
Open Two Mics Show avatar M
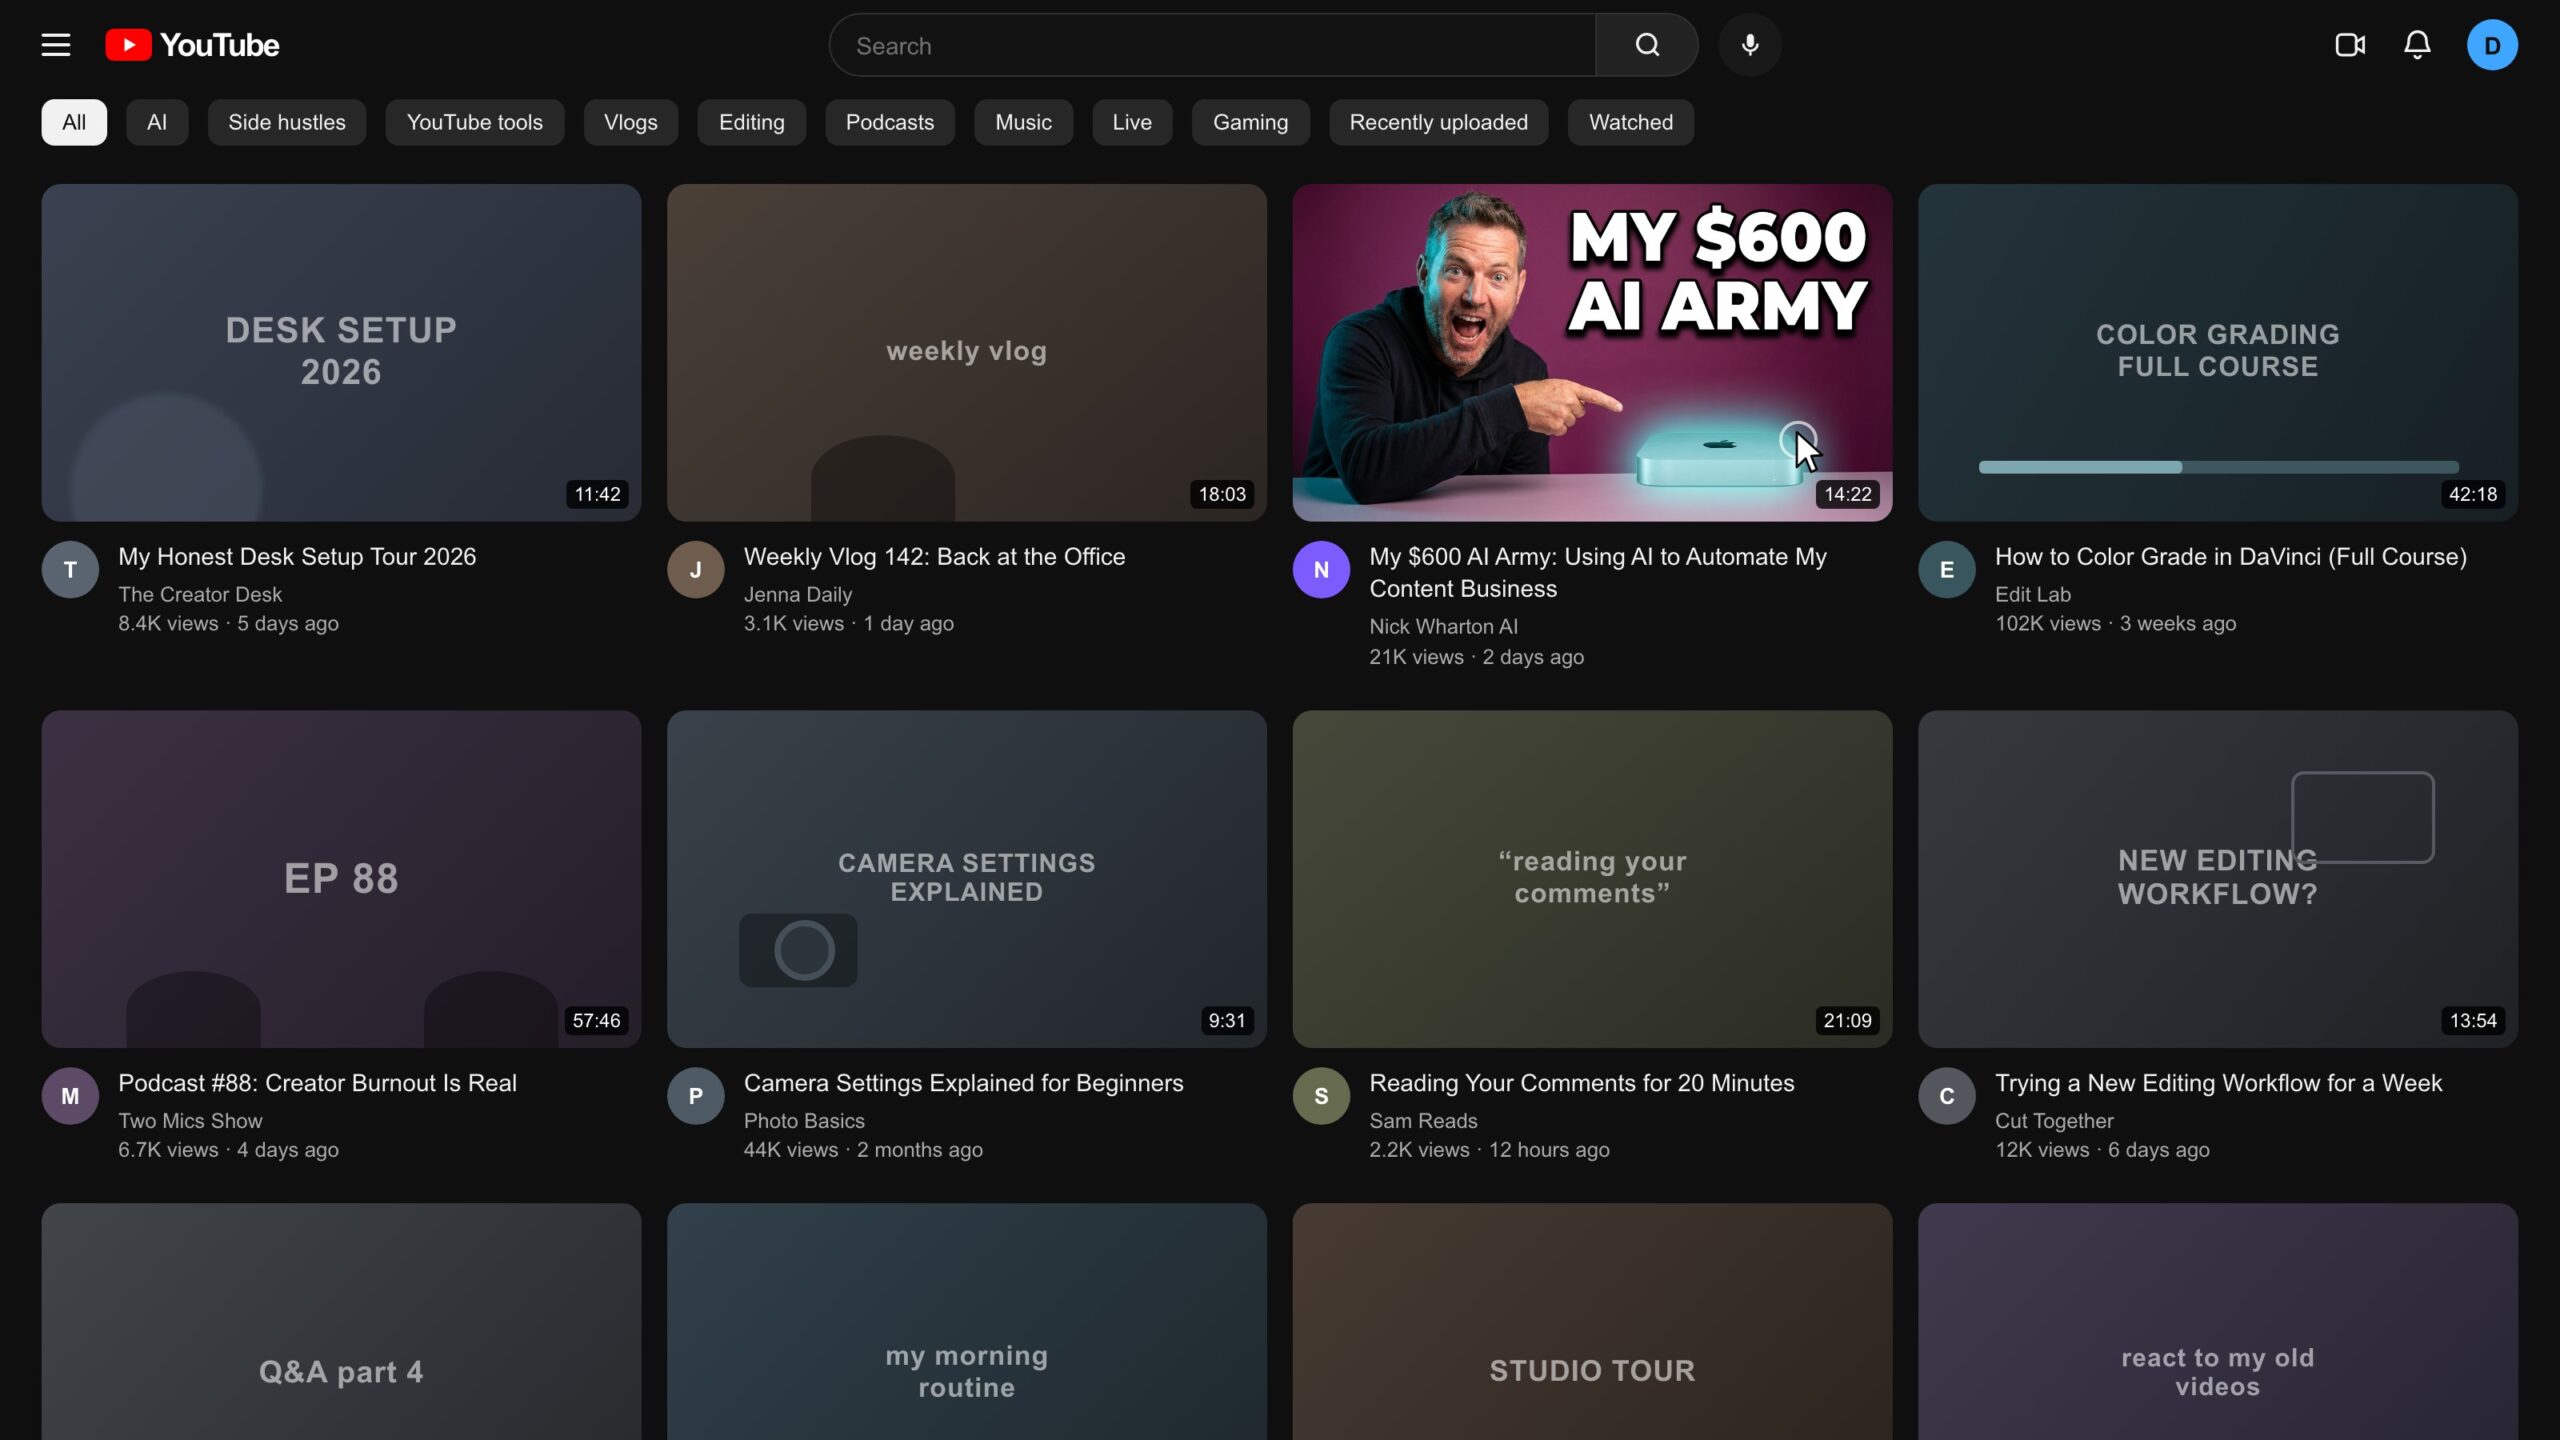click(x=70, y=1096)
